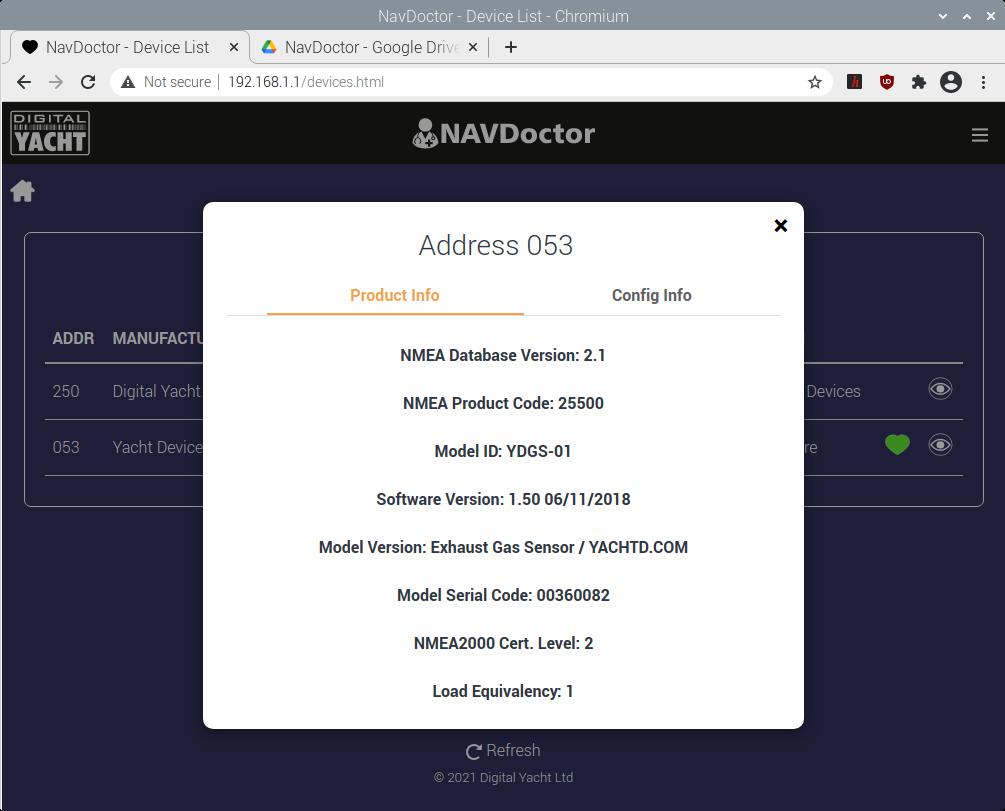Click Digital Yacht manufacturer cell
1005x811 pixels.
[157, 391]
